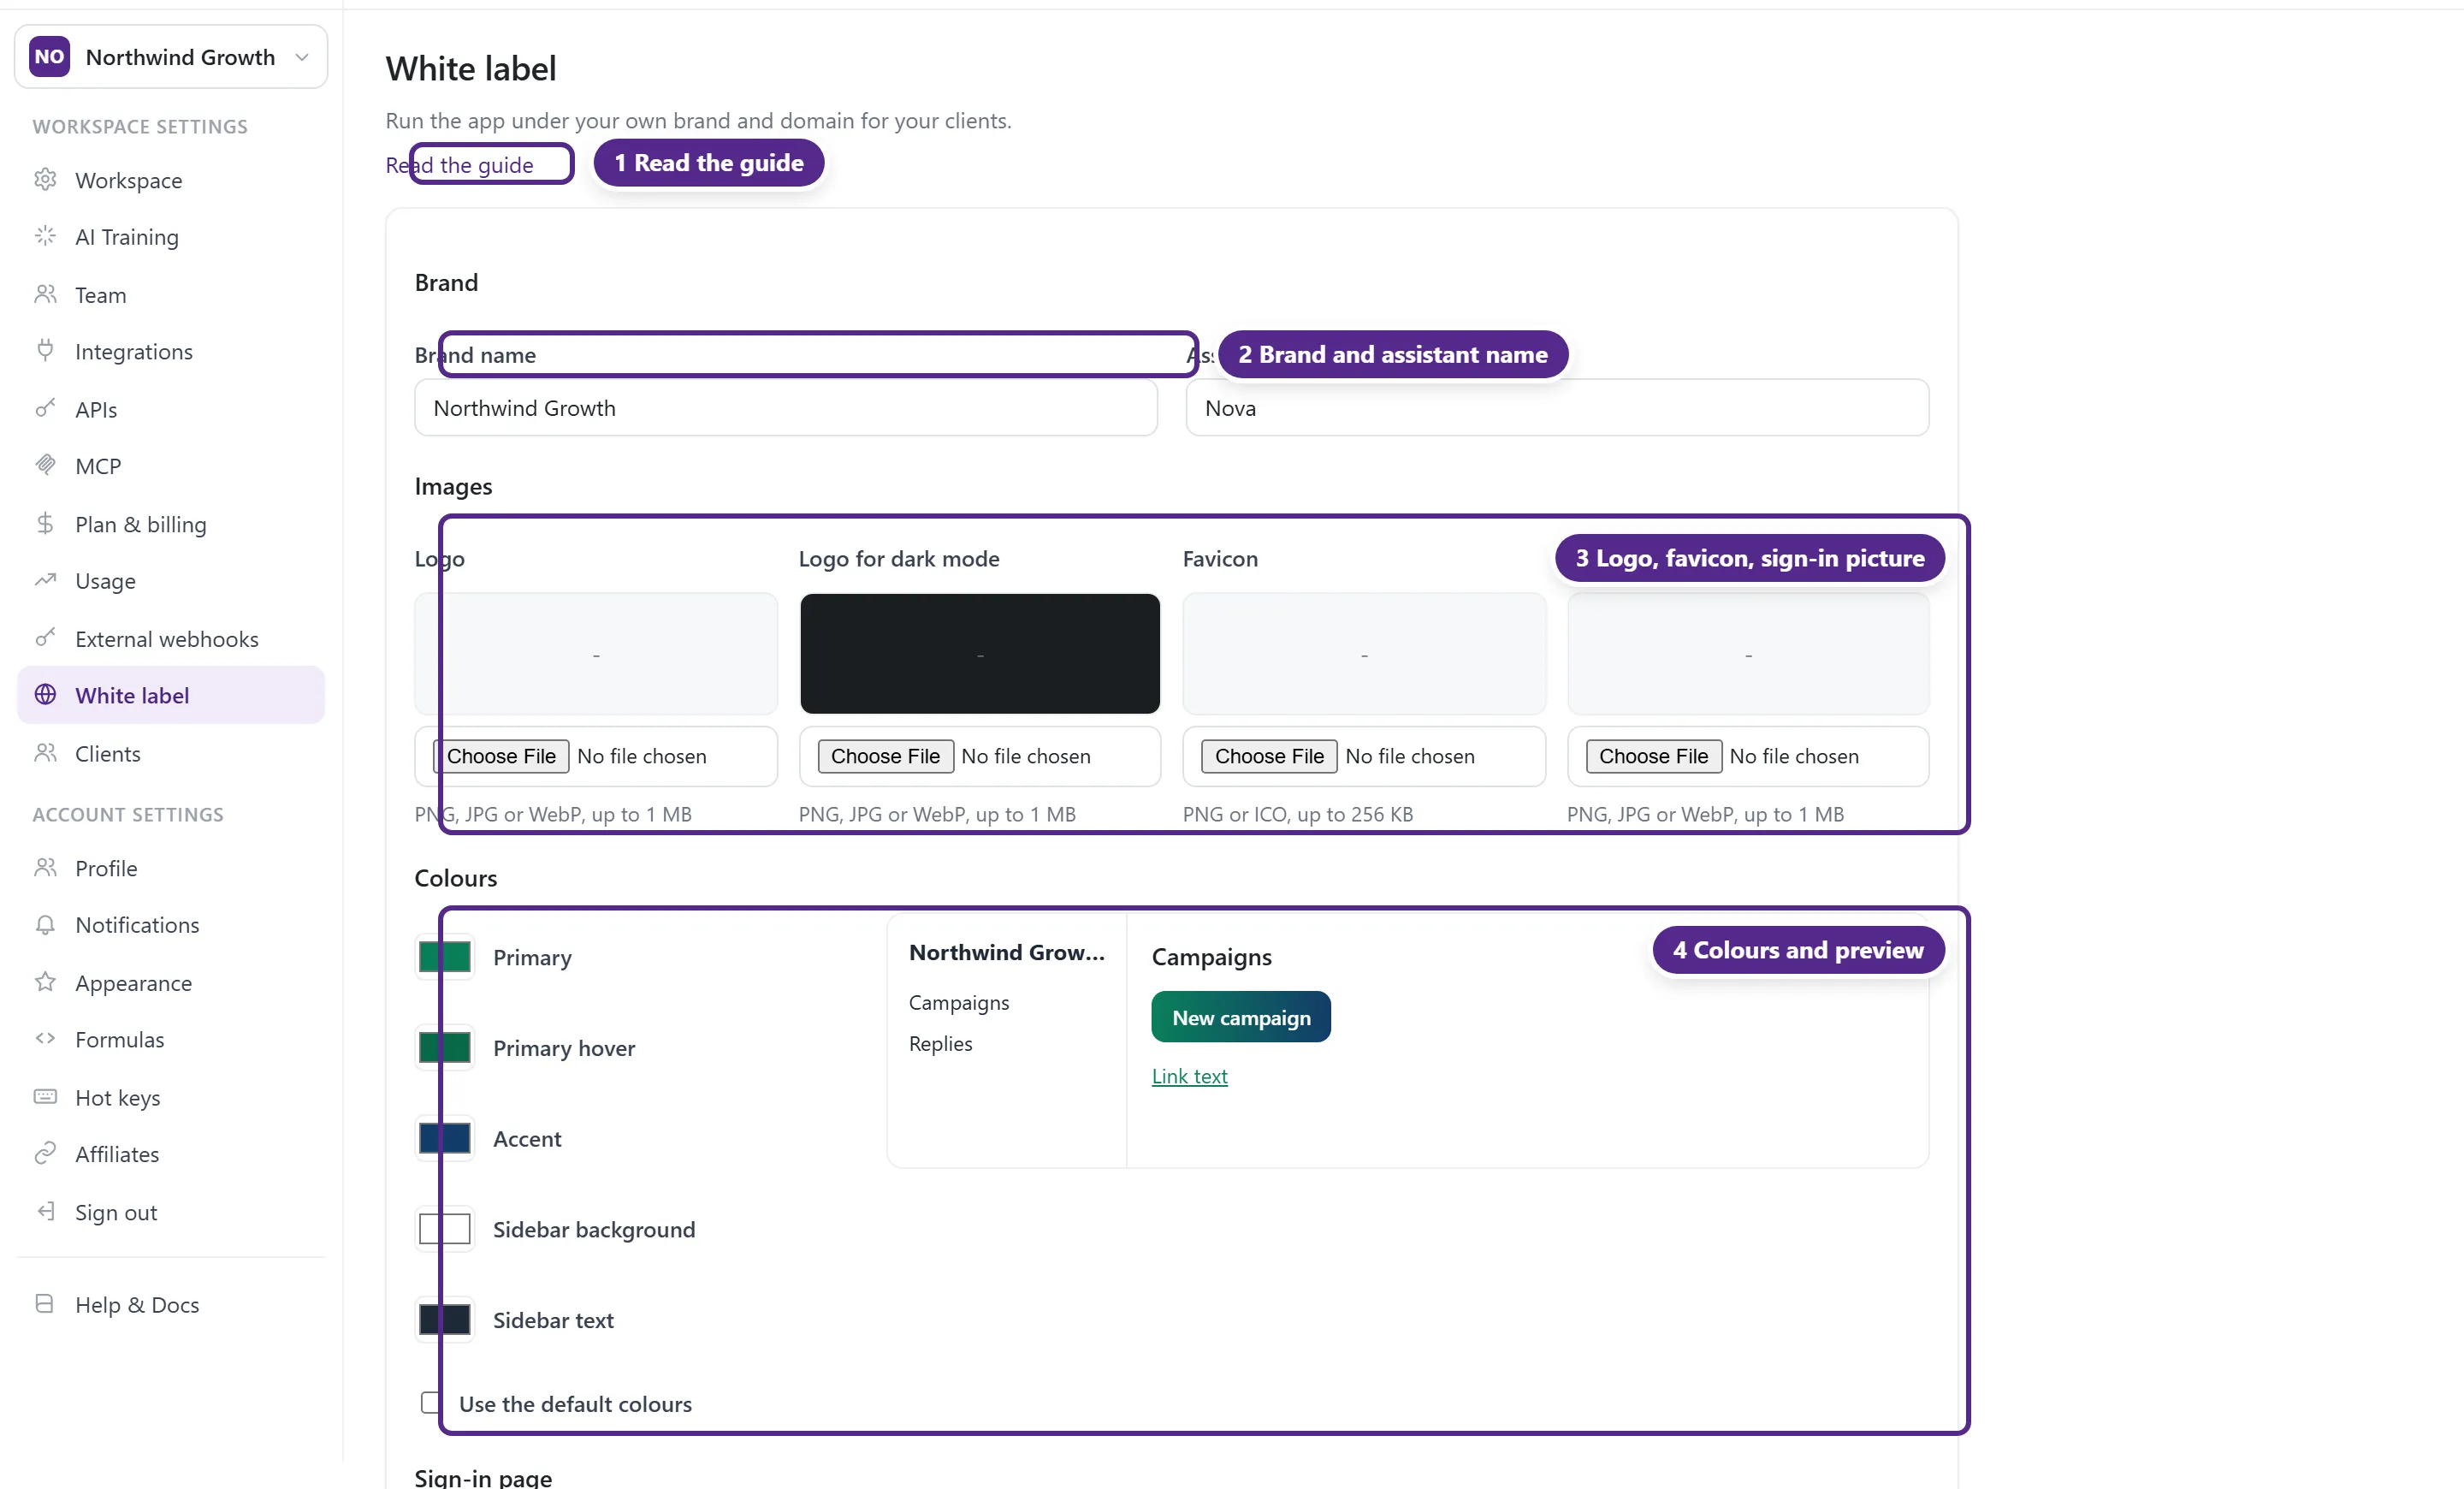Open Notifications in account settings

pyautogui.click(x=171, y=925)
